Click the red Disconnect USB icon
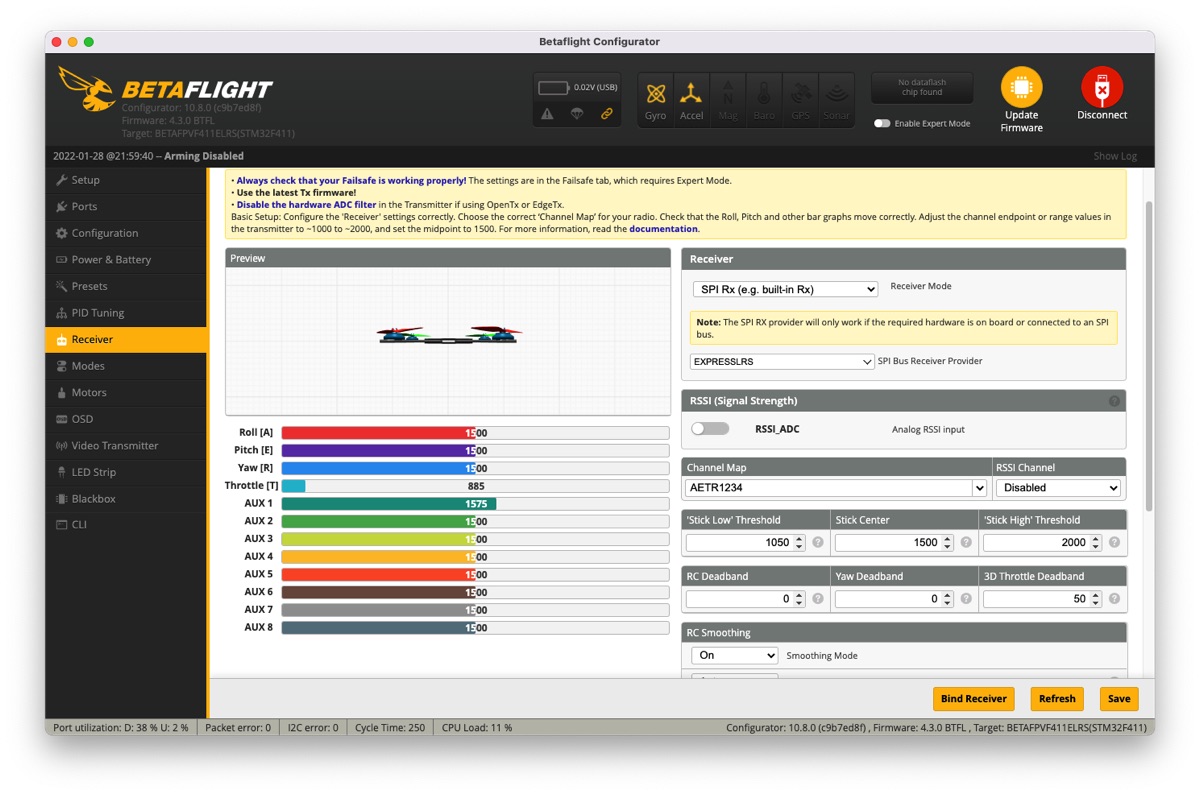 (1102, 87)
